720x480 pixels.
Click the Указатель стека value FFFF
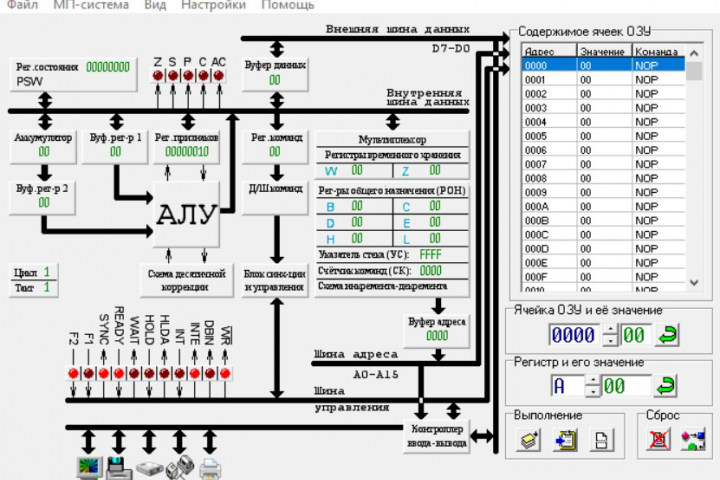430,254
